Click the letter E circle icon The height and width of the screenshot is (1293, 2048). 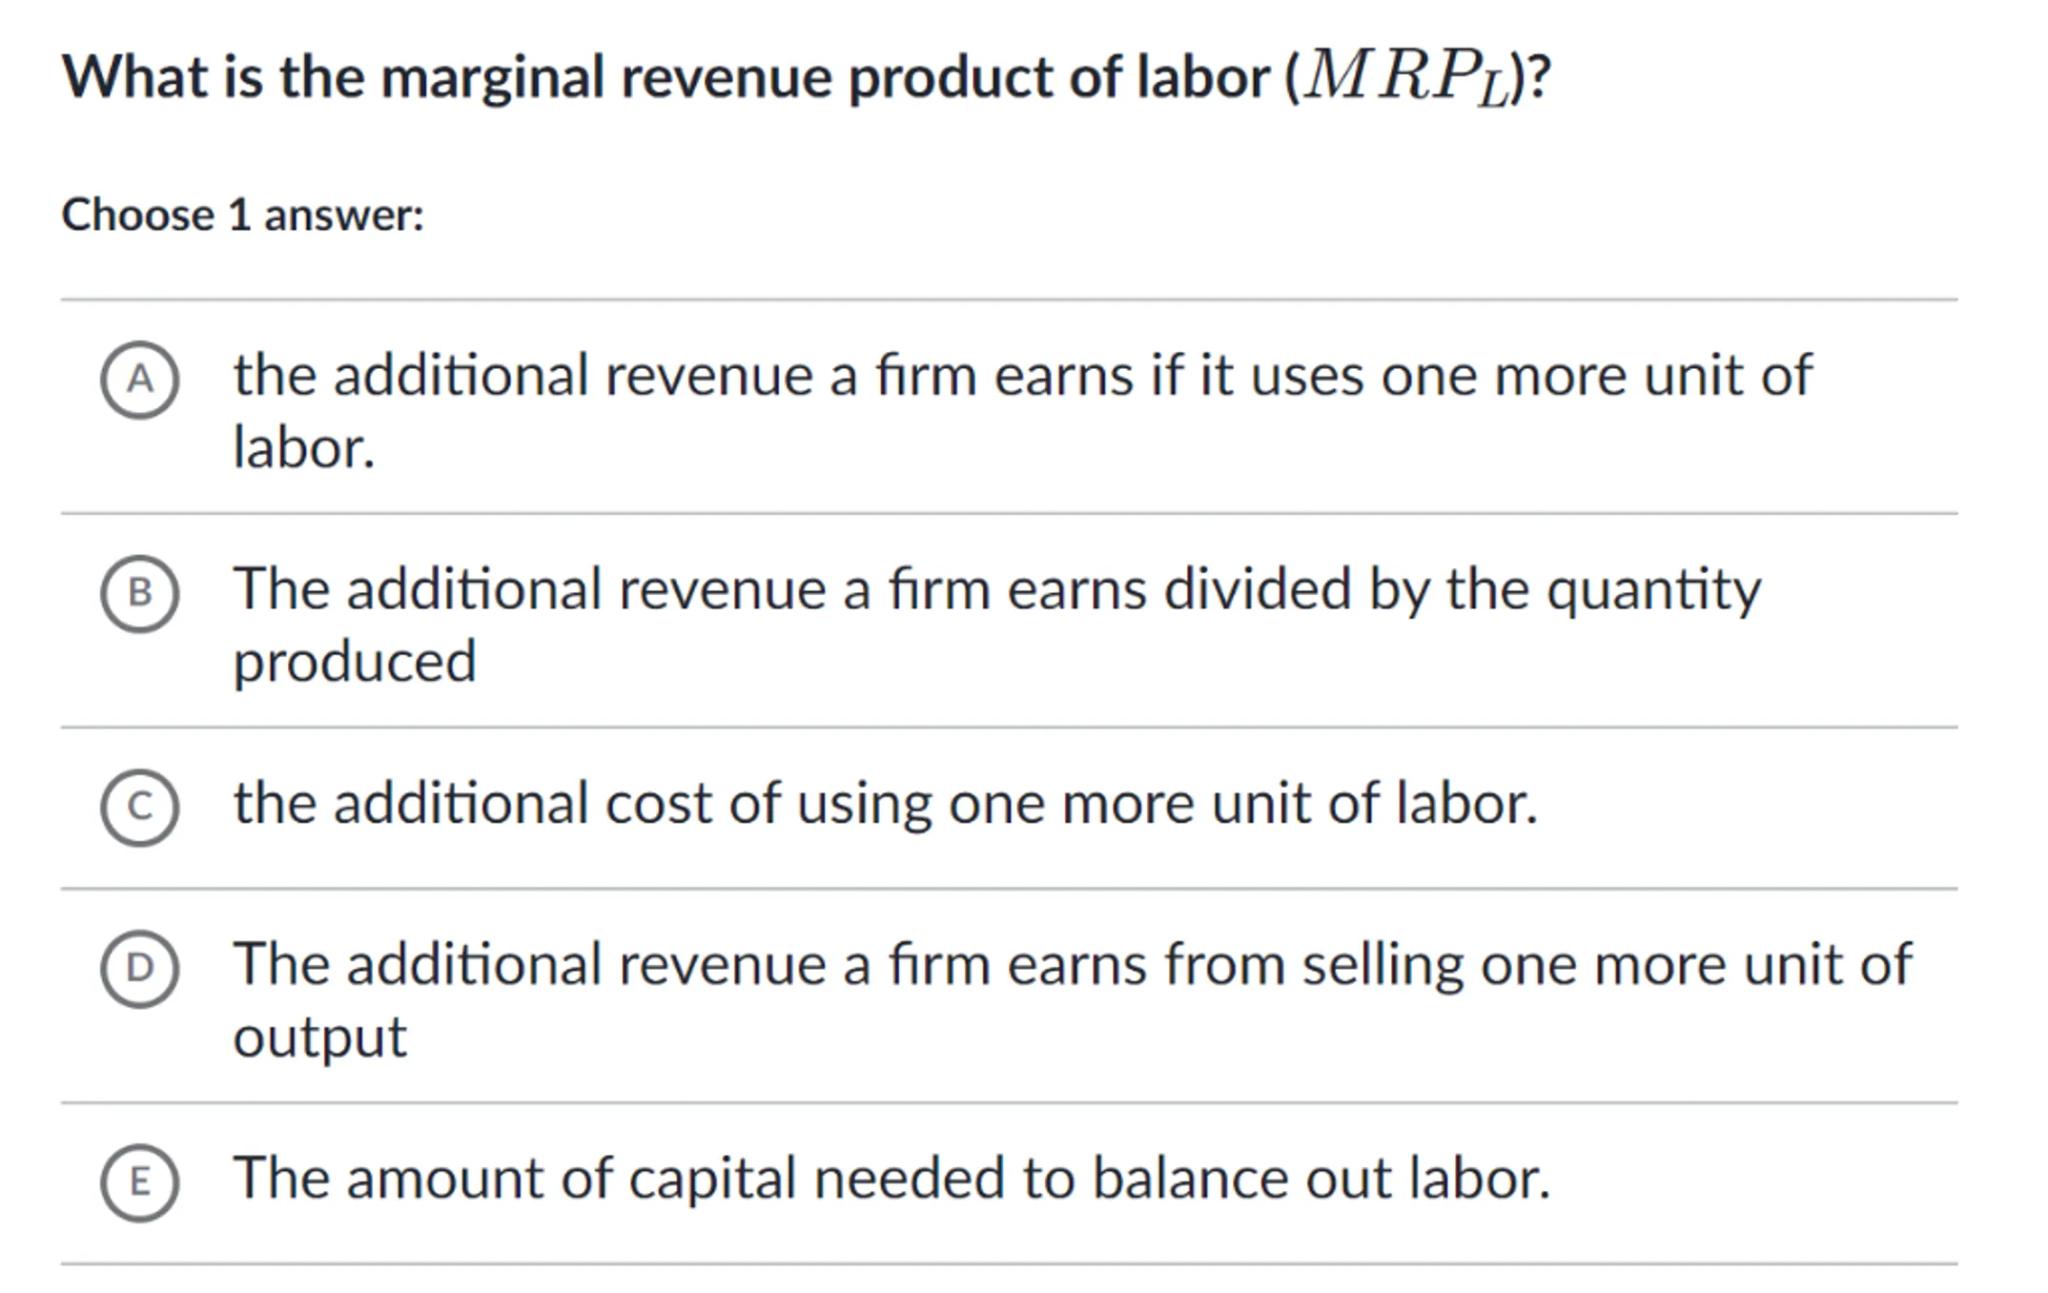[140, 1182]
